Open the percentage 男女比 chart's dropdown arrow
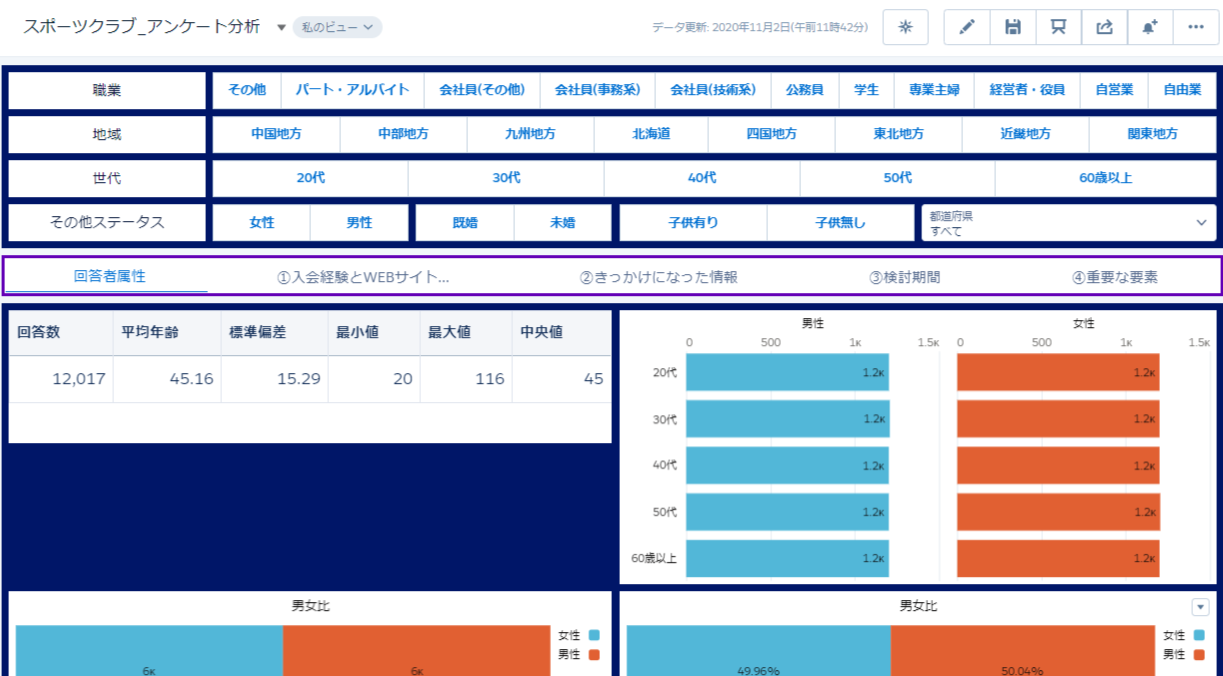The image size is (1223, 676). (x=1200, y=607)
